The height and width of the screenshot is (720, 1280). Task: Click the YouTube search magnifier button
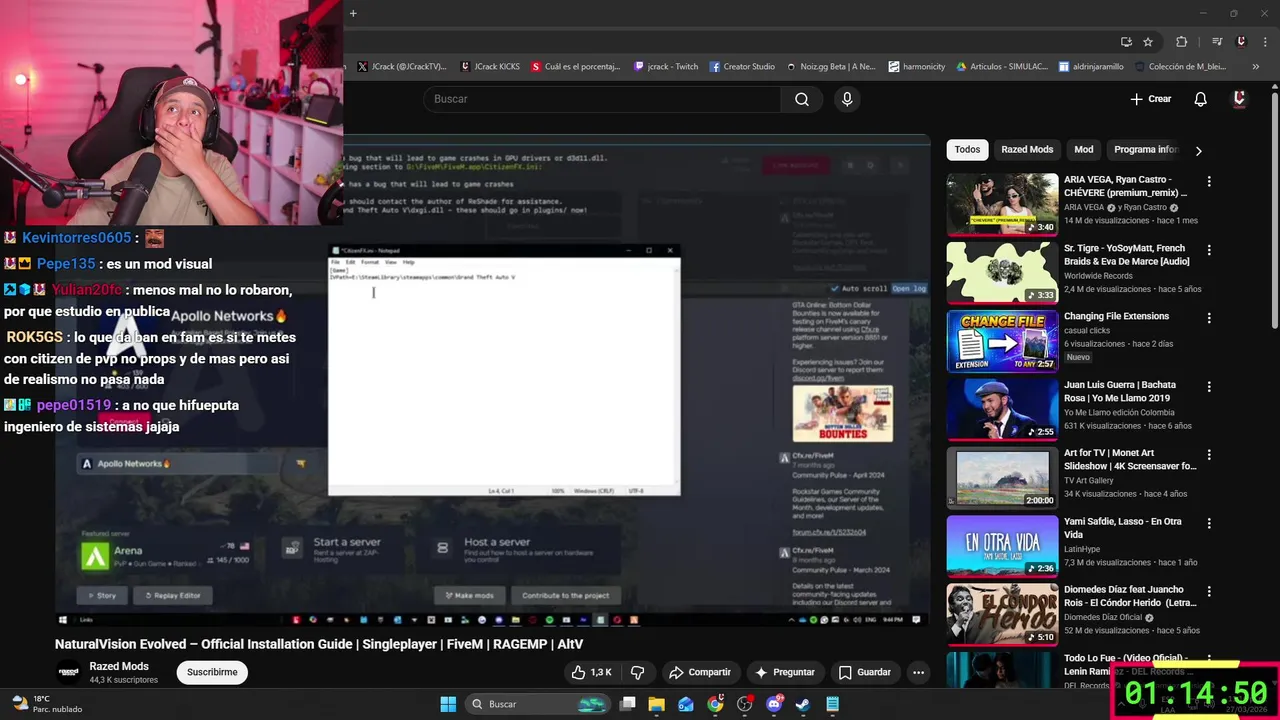802,99
